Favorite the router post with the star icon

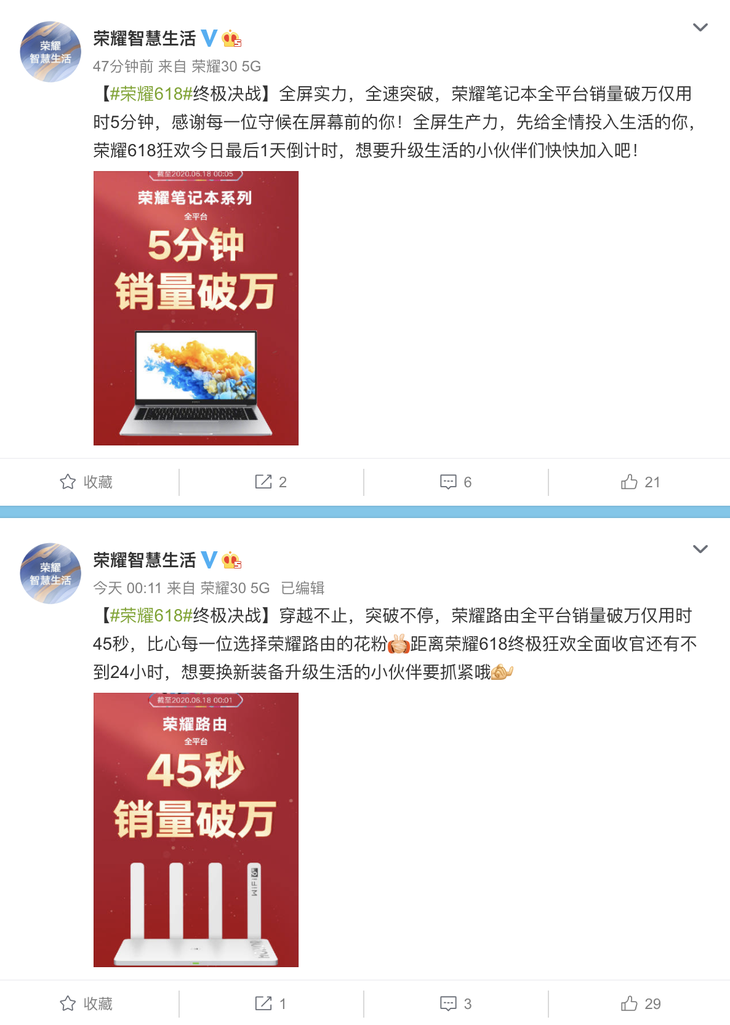pos(86,1003)
